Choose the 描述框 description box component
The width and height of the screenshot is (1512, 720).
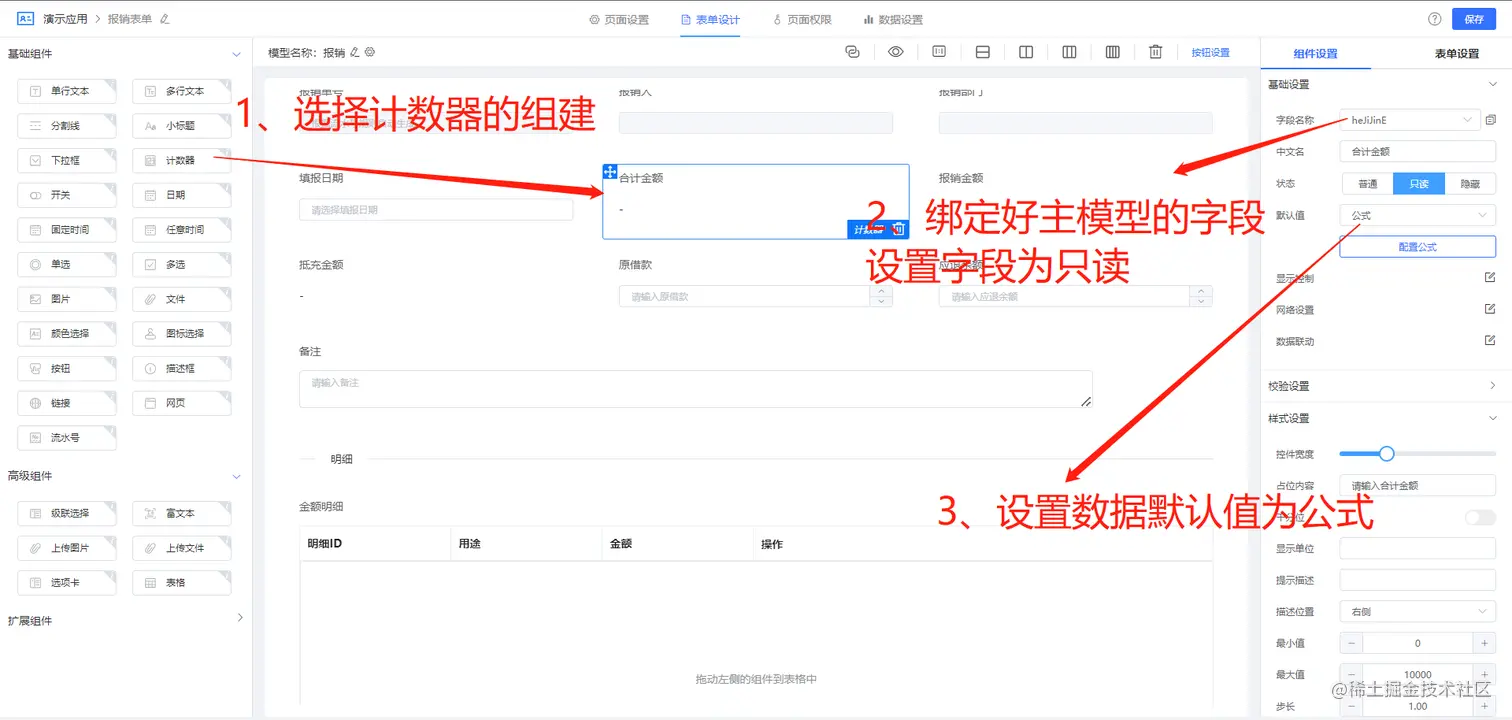pos(181,369)
